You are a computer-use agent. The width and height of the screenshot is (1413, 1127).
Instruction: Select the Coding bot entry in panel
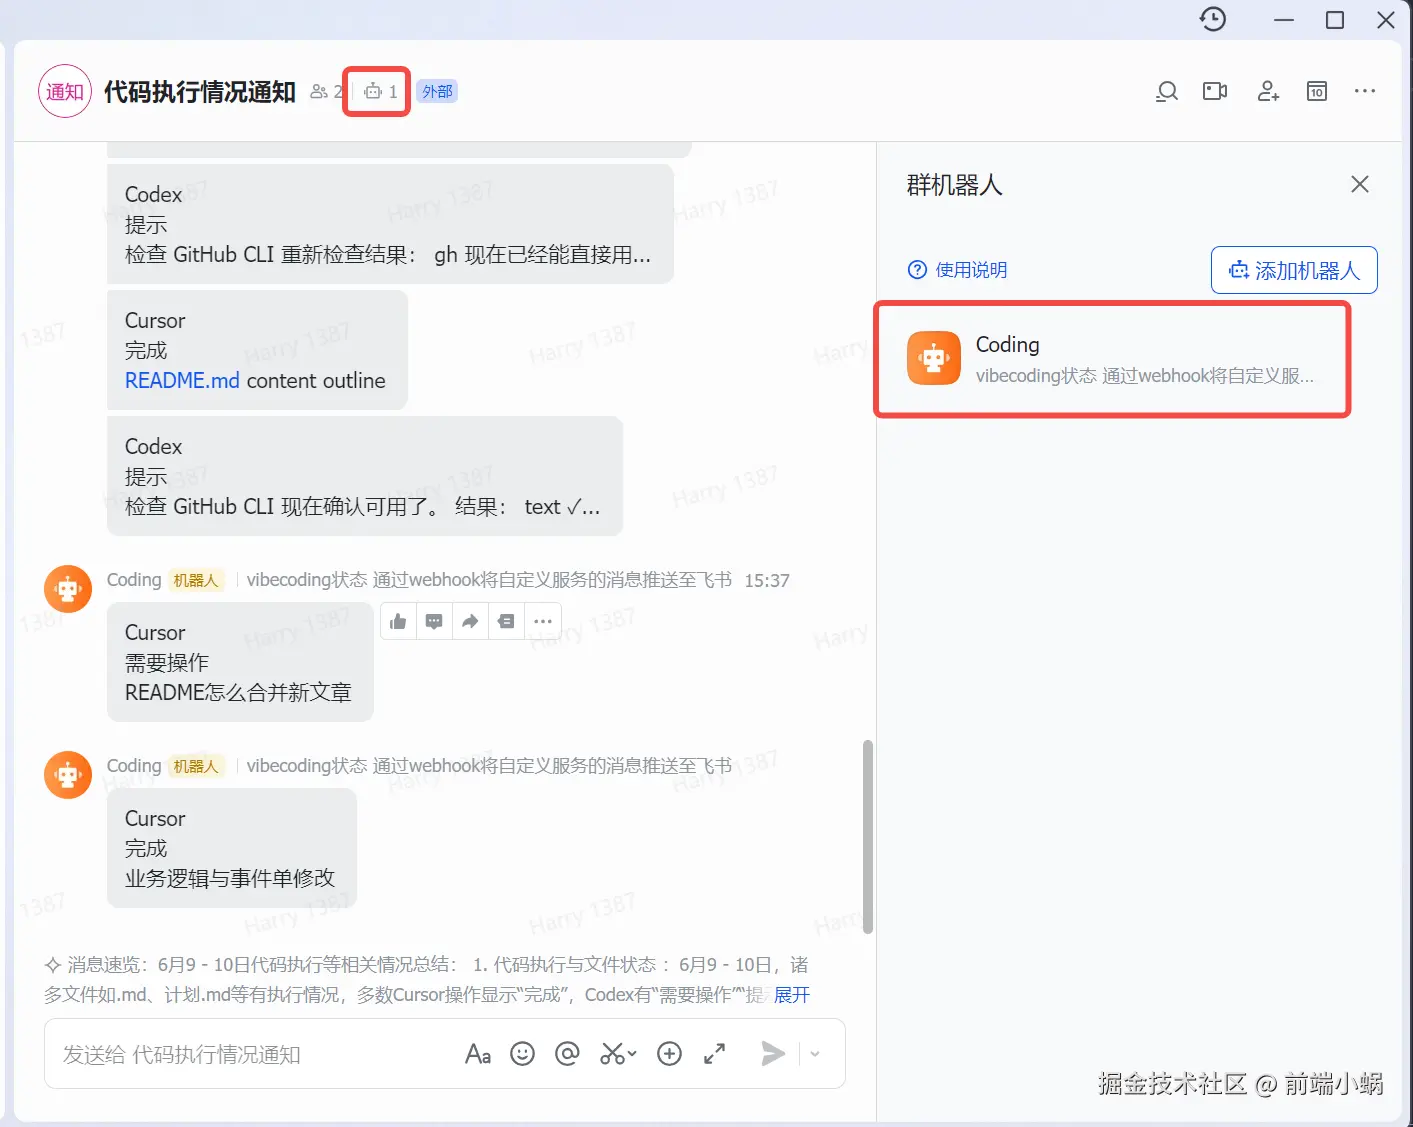1112,359
